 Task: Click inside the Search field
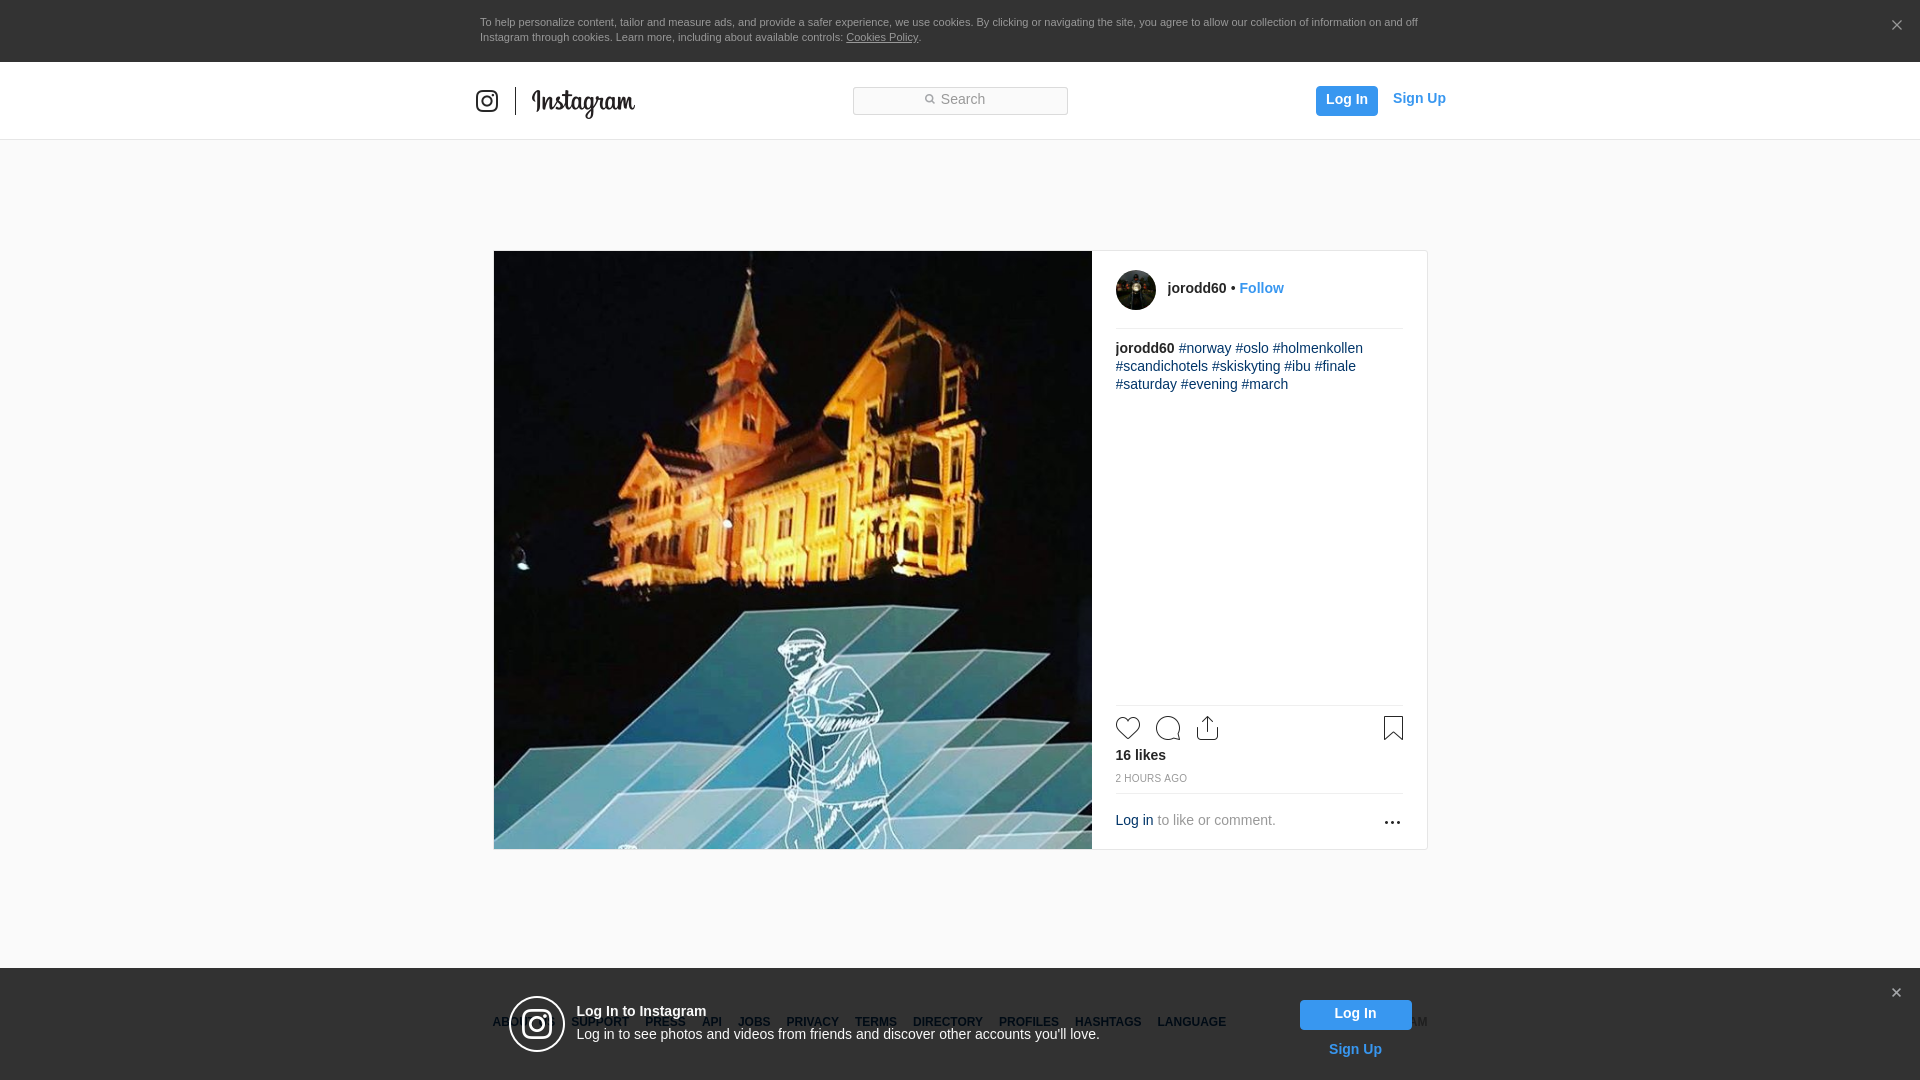point(960,100)
